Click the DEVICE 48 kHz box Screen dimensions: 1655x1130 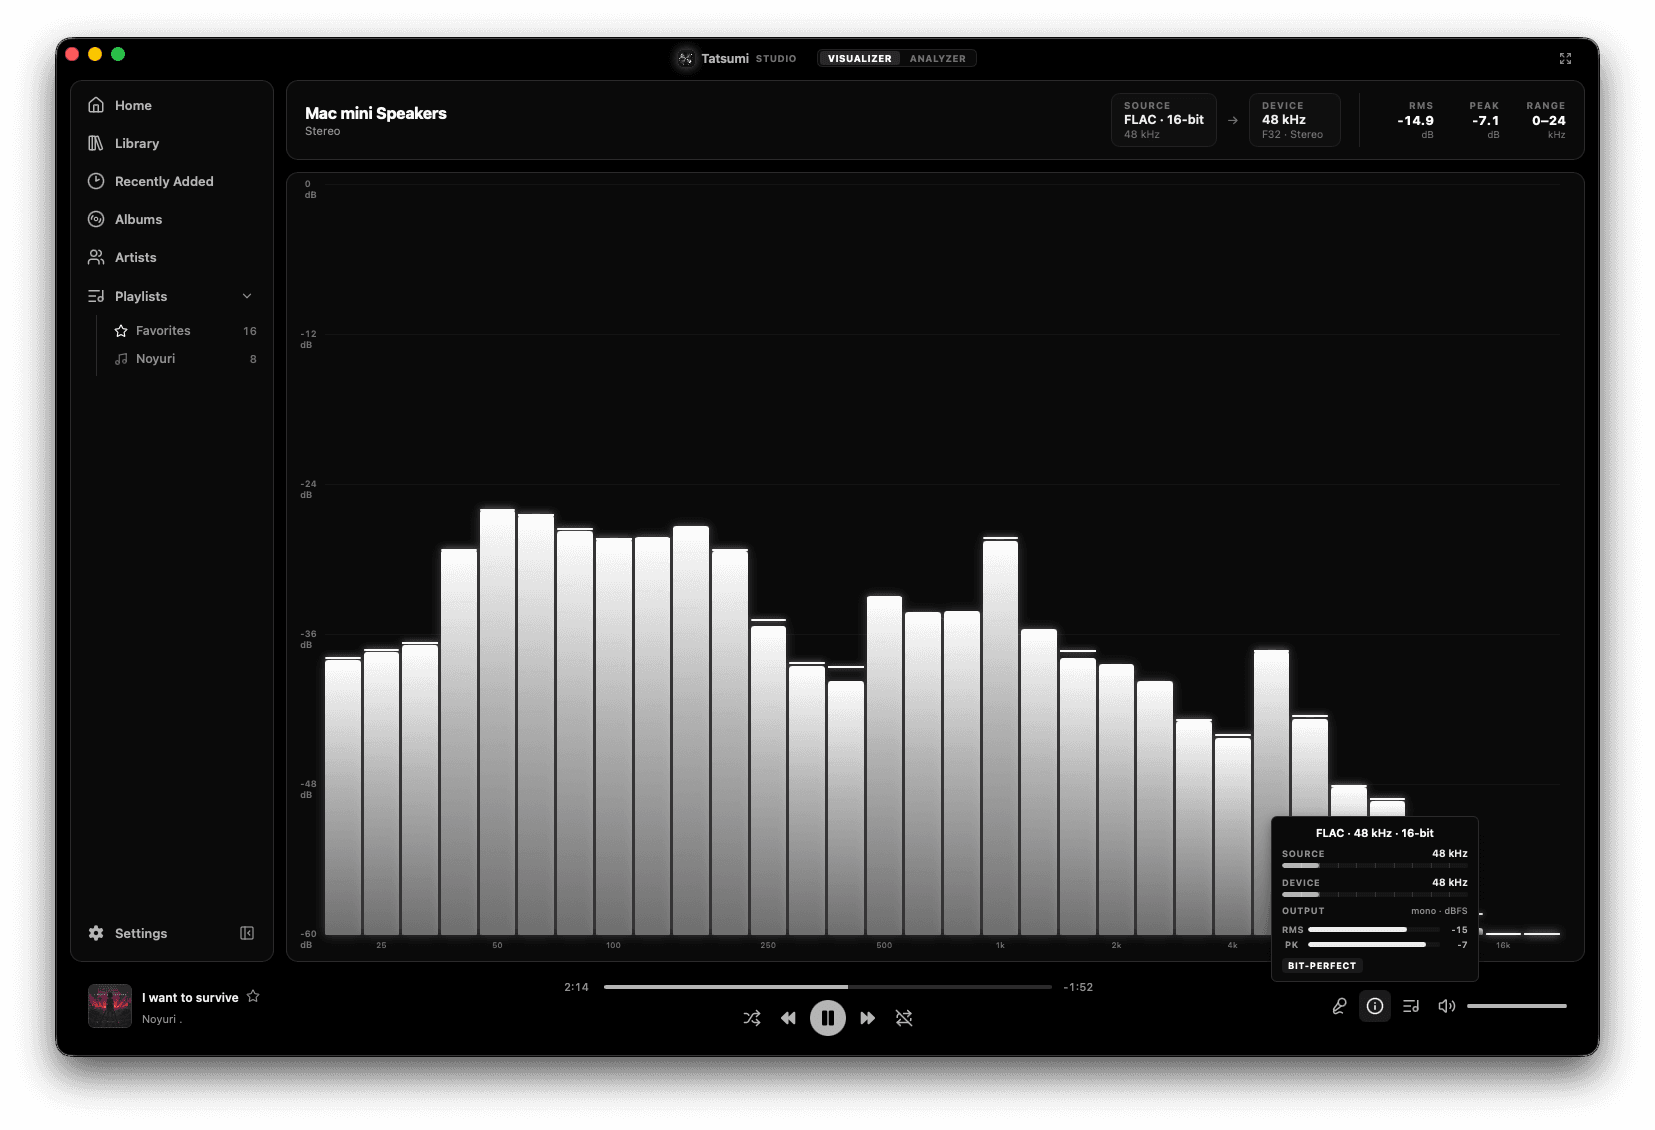[x=1295, y=120]
